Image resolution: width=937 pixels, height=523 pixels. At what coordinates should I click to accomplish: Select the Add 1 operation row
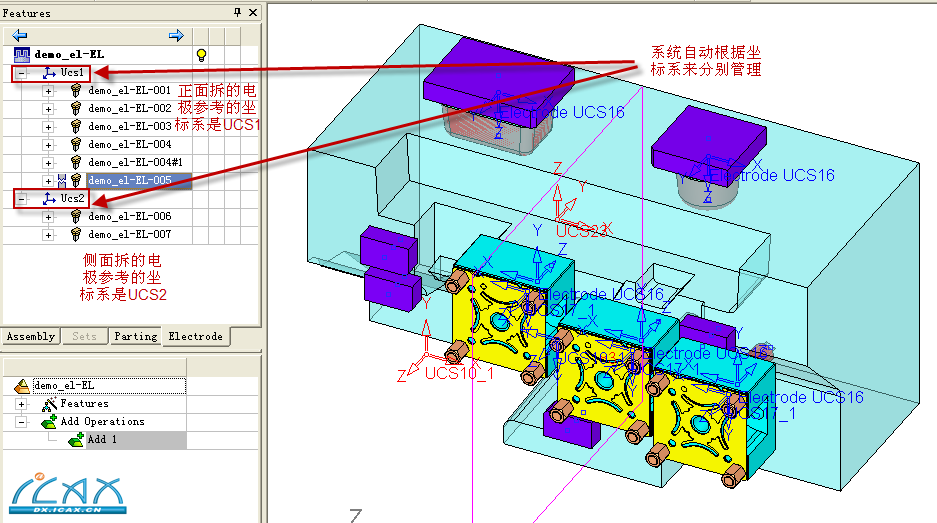136,440
